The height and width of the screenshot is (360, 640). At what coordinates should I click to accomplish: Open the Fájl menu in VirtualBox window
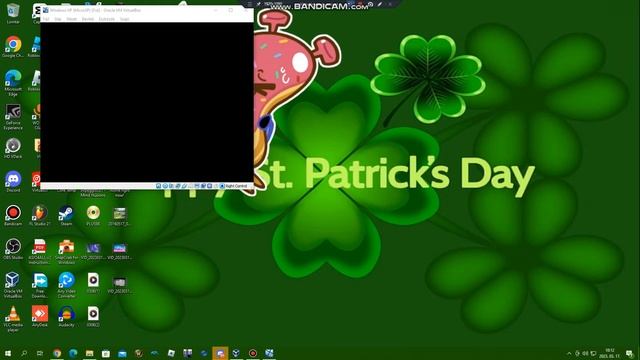click(x=46, y=19)
